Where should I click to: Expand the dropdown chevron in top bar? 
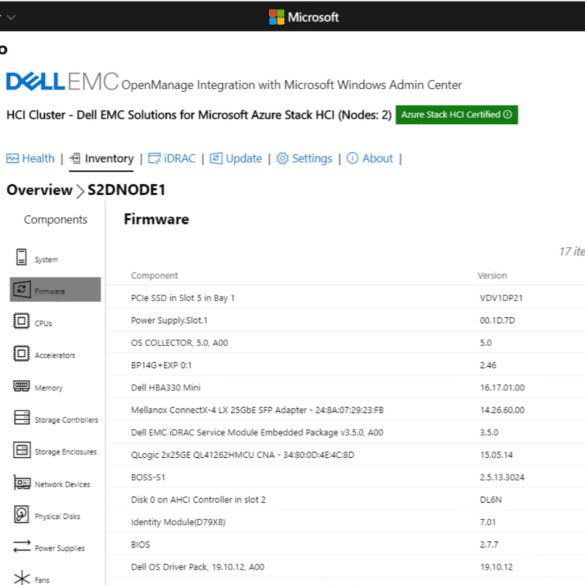12,17
